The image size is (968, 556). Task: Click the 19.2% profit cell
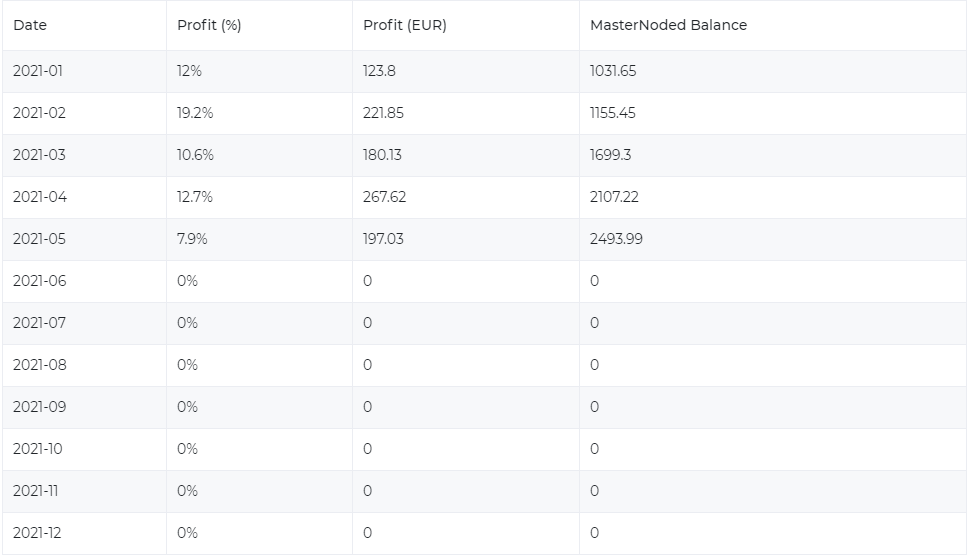pyautogui.click(x=195, y=113)
